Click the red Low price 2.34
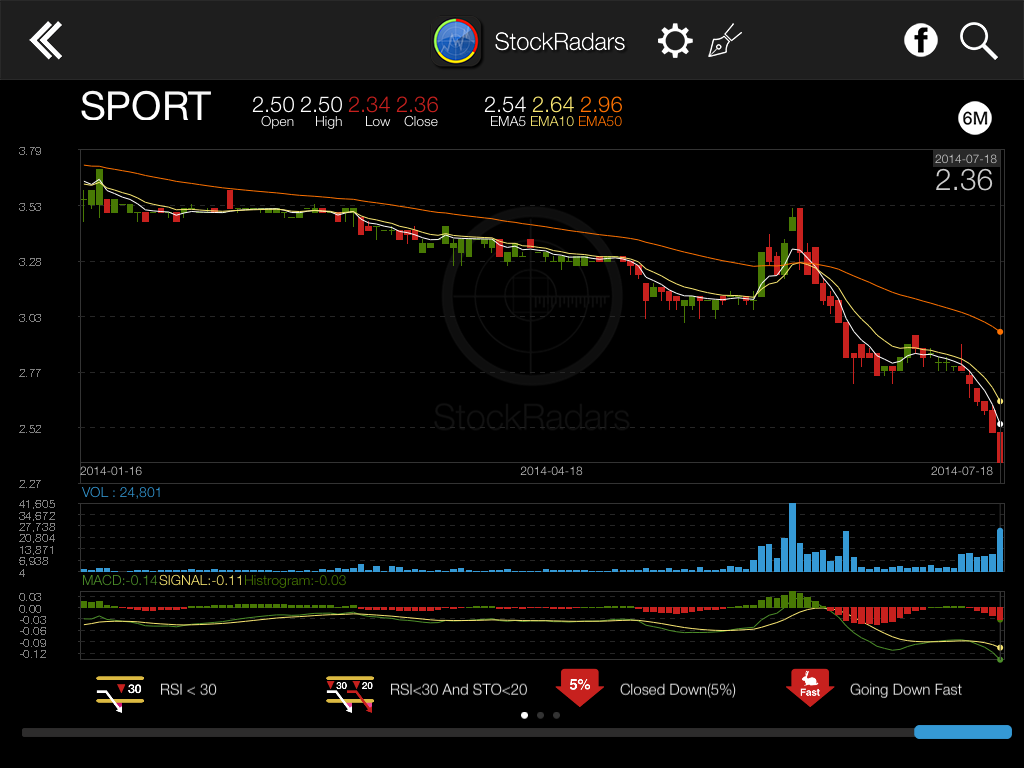The image size is (1024, 768). [x=369, y=104]
